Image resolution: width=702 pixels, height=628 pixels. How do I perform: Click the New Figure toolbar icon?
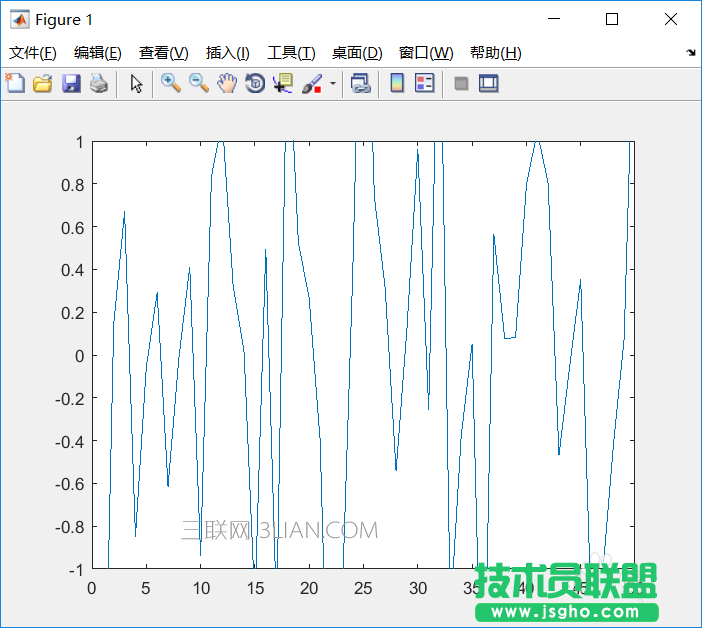point(15,83)
